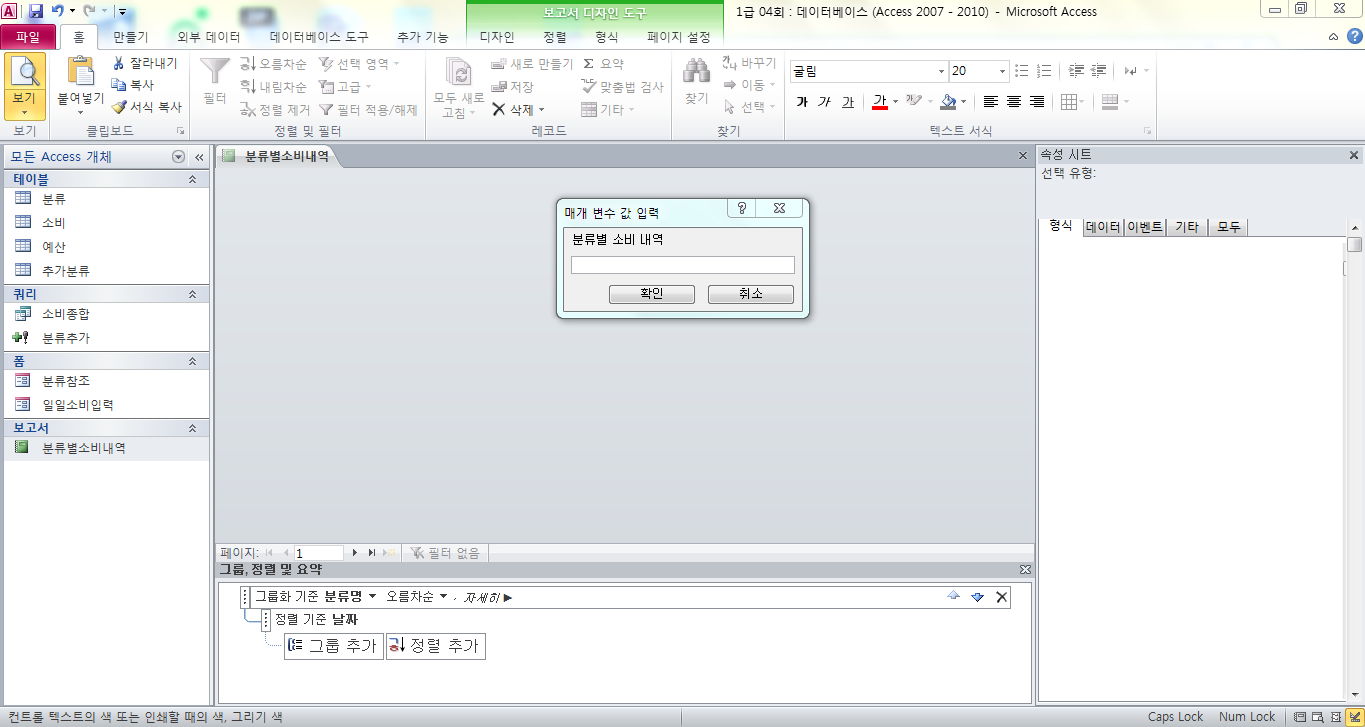The width and height of the screenshot is (1365, 727).
Task: Toggle underline text formatting
Action: click(x=848, y=102)
